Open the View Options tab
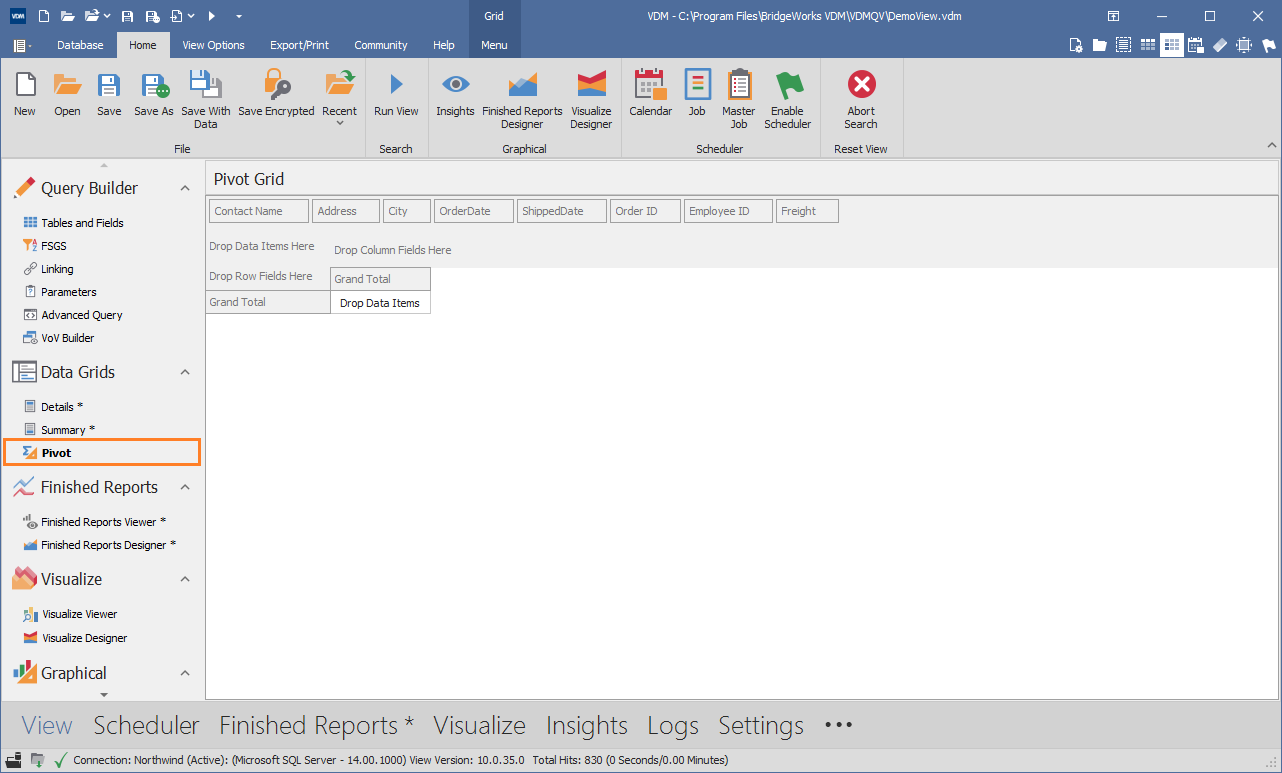The width and height of the screenshot is (1282, 773). pyautogui.click(x=213, y=45)
